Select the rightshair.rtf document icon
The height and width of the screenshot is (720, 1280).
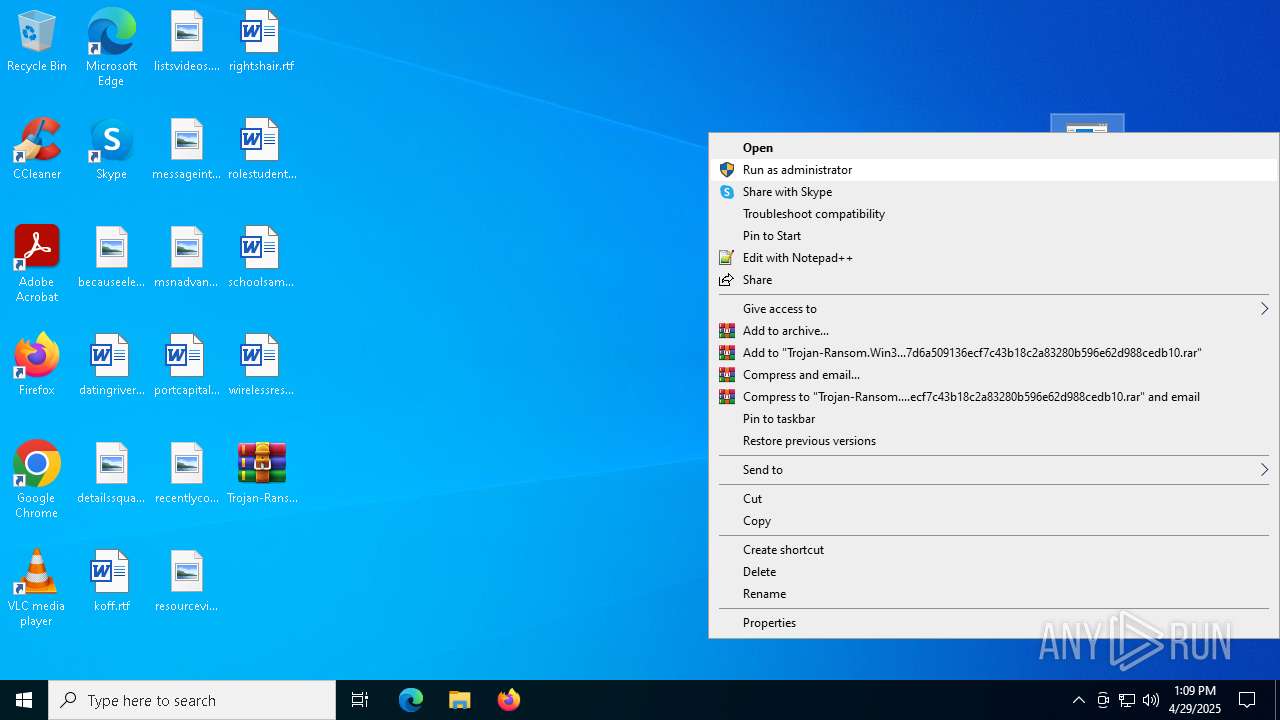(261, 42)
